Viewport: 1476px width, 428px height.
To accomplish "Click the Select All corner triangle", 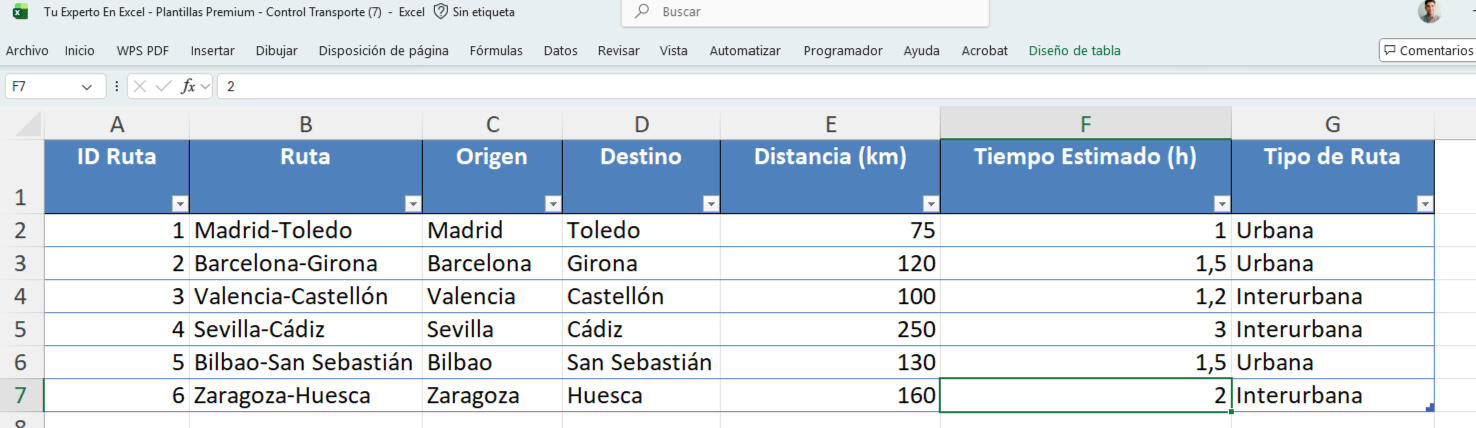I will pyautogui.click(x=28, y=125).
